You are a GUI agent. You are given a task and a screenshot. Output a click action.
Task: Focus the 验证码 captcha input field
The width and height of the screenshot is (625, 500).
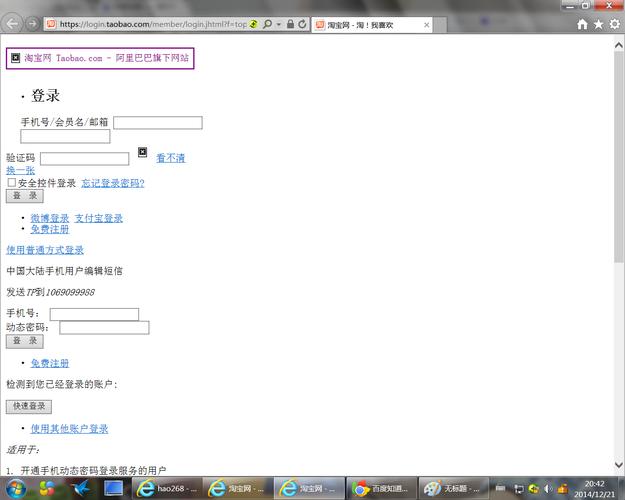(85, 159)
